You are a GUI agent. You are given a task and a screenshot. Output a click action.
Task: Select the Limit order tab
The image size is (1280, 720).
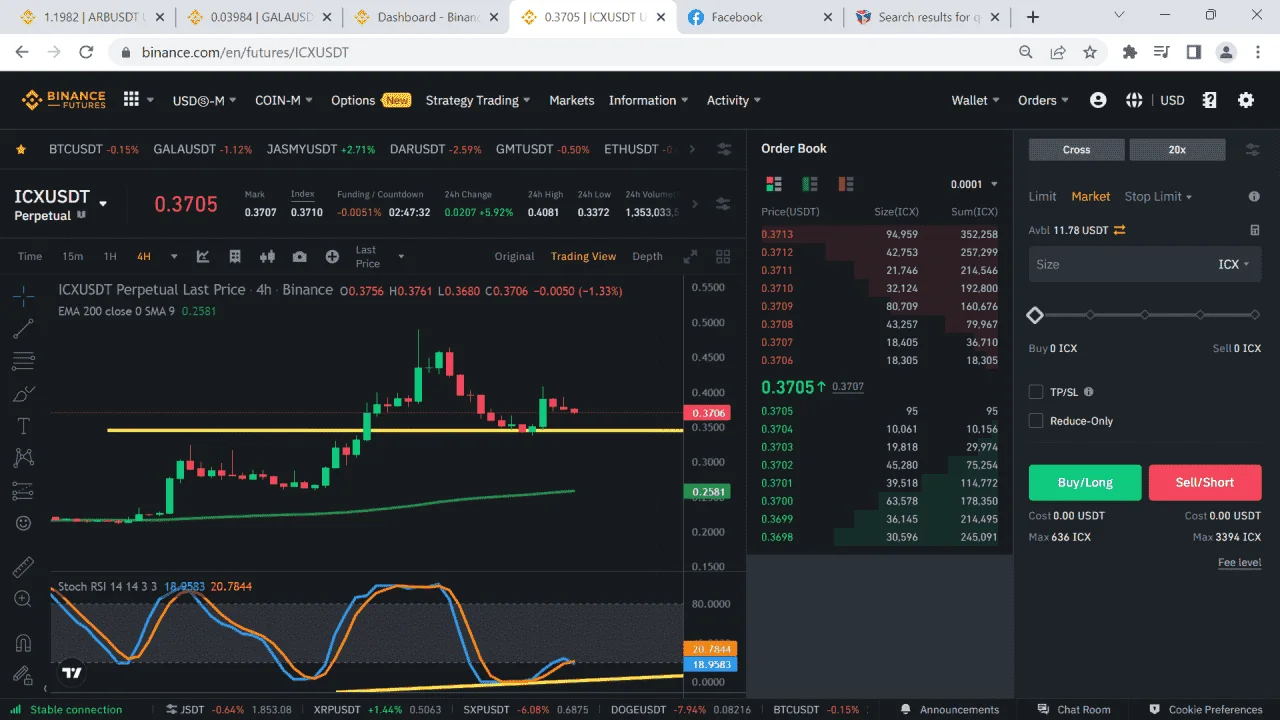tap(1042, 197)
